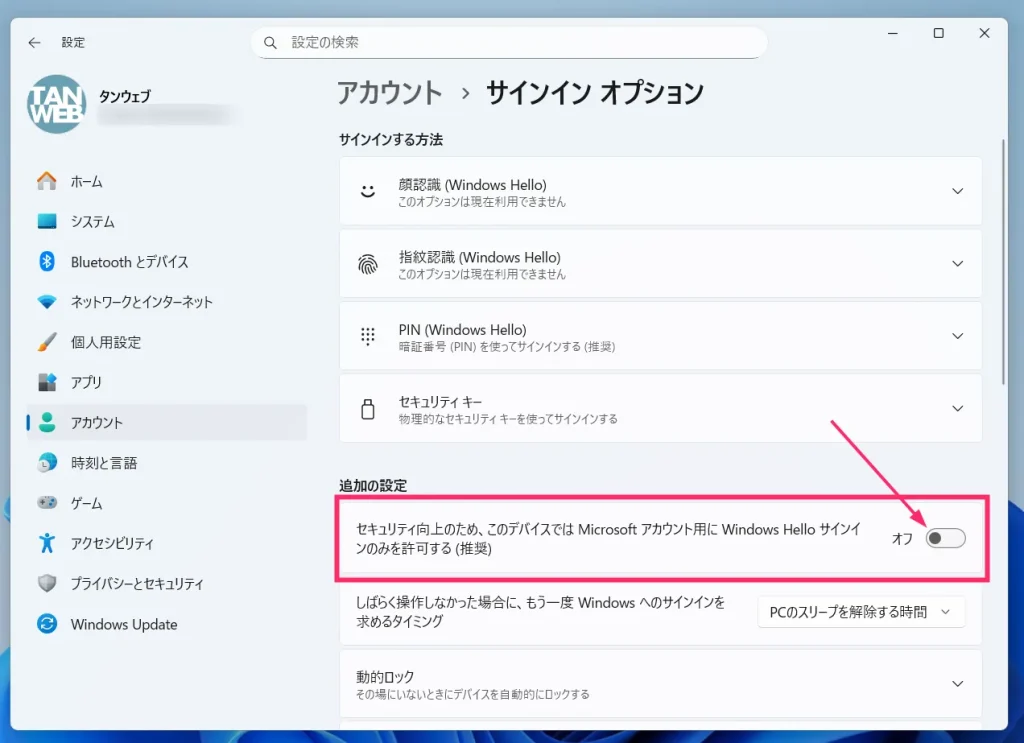Click しばらく操作しなかった場合に setting label
The width and height of the screenshot is (1024, 743).
click(x=540, y=612)
